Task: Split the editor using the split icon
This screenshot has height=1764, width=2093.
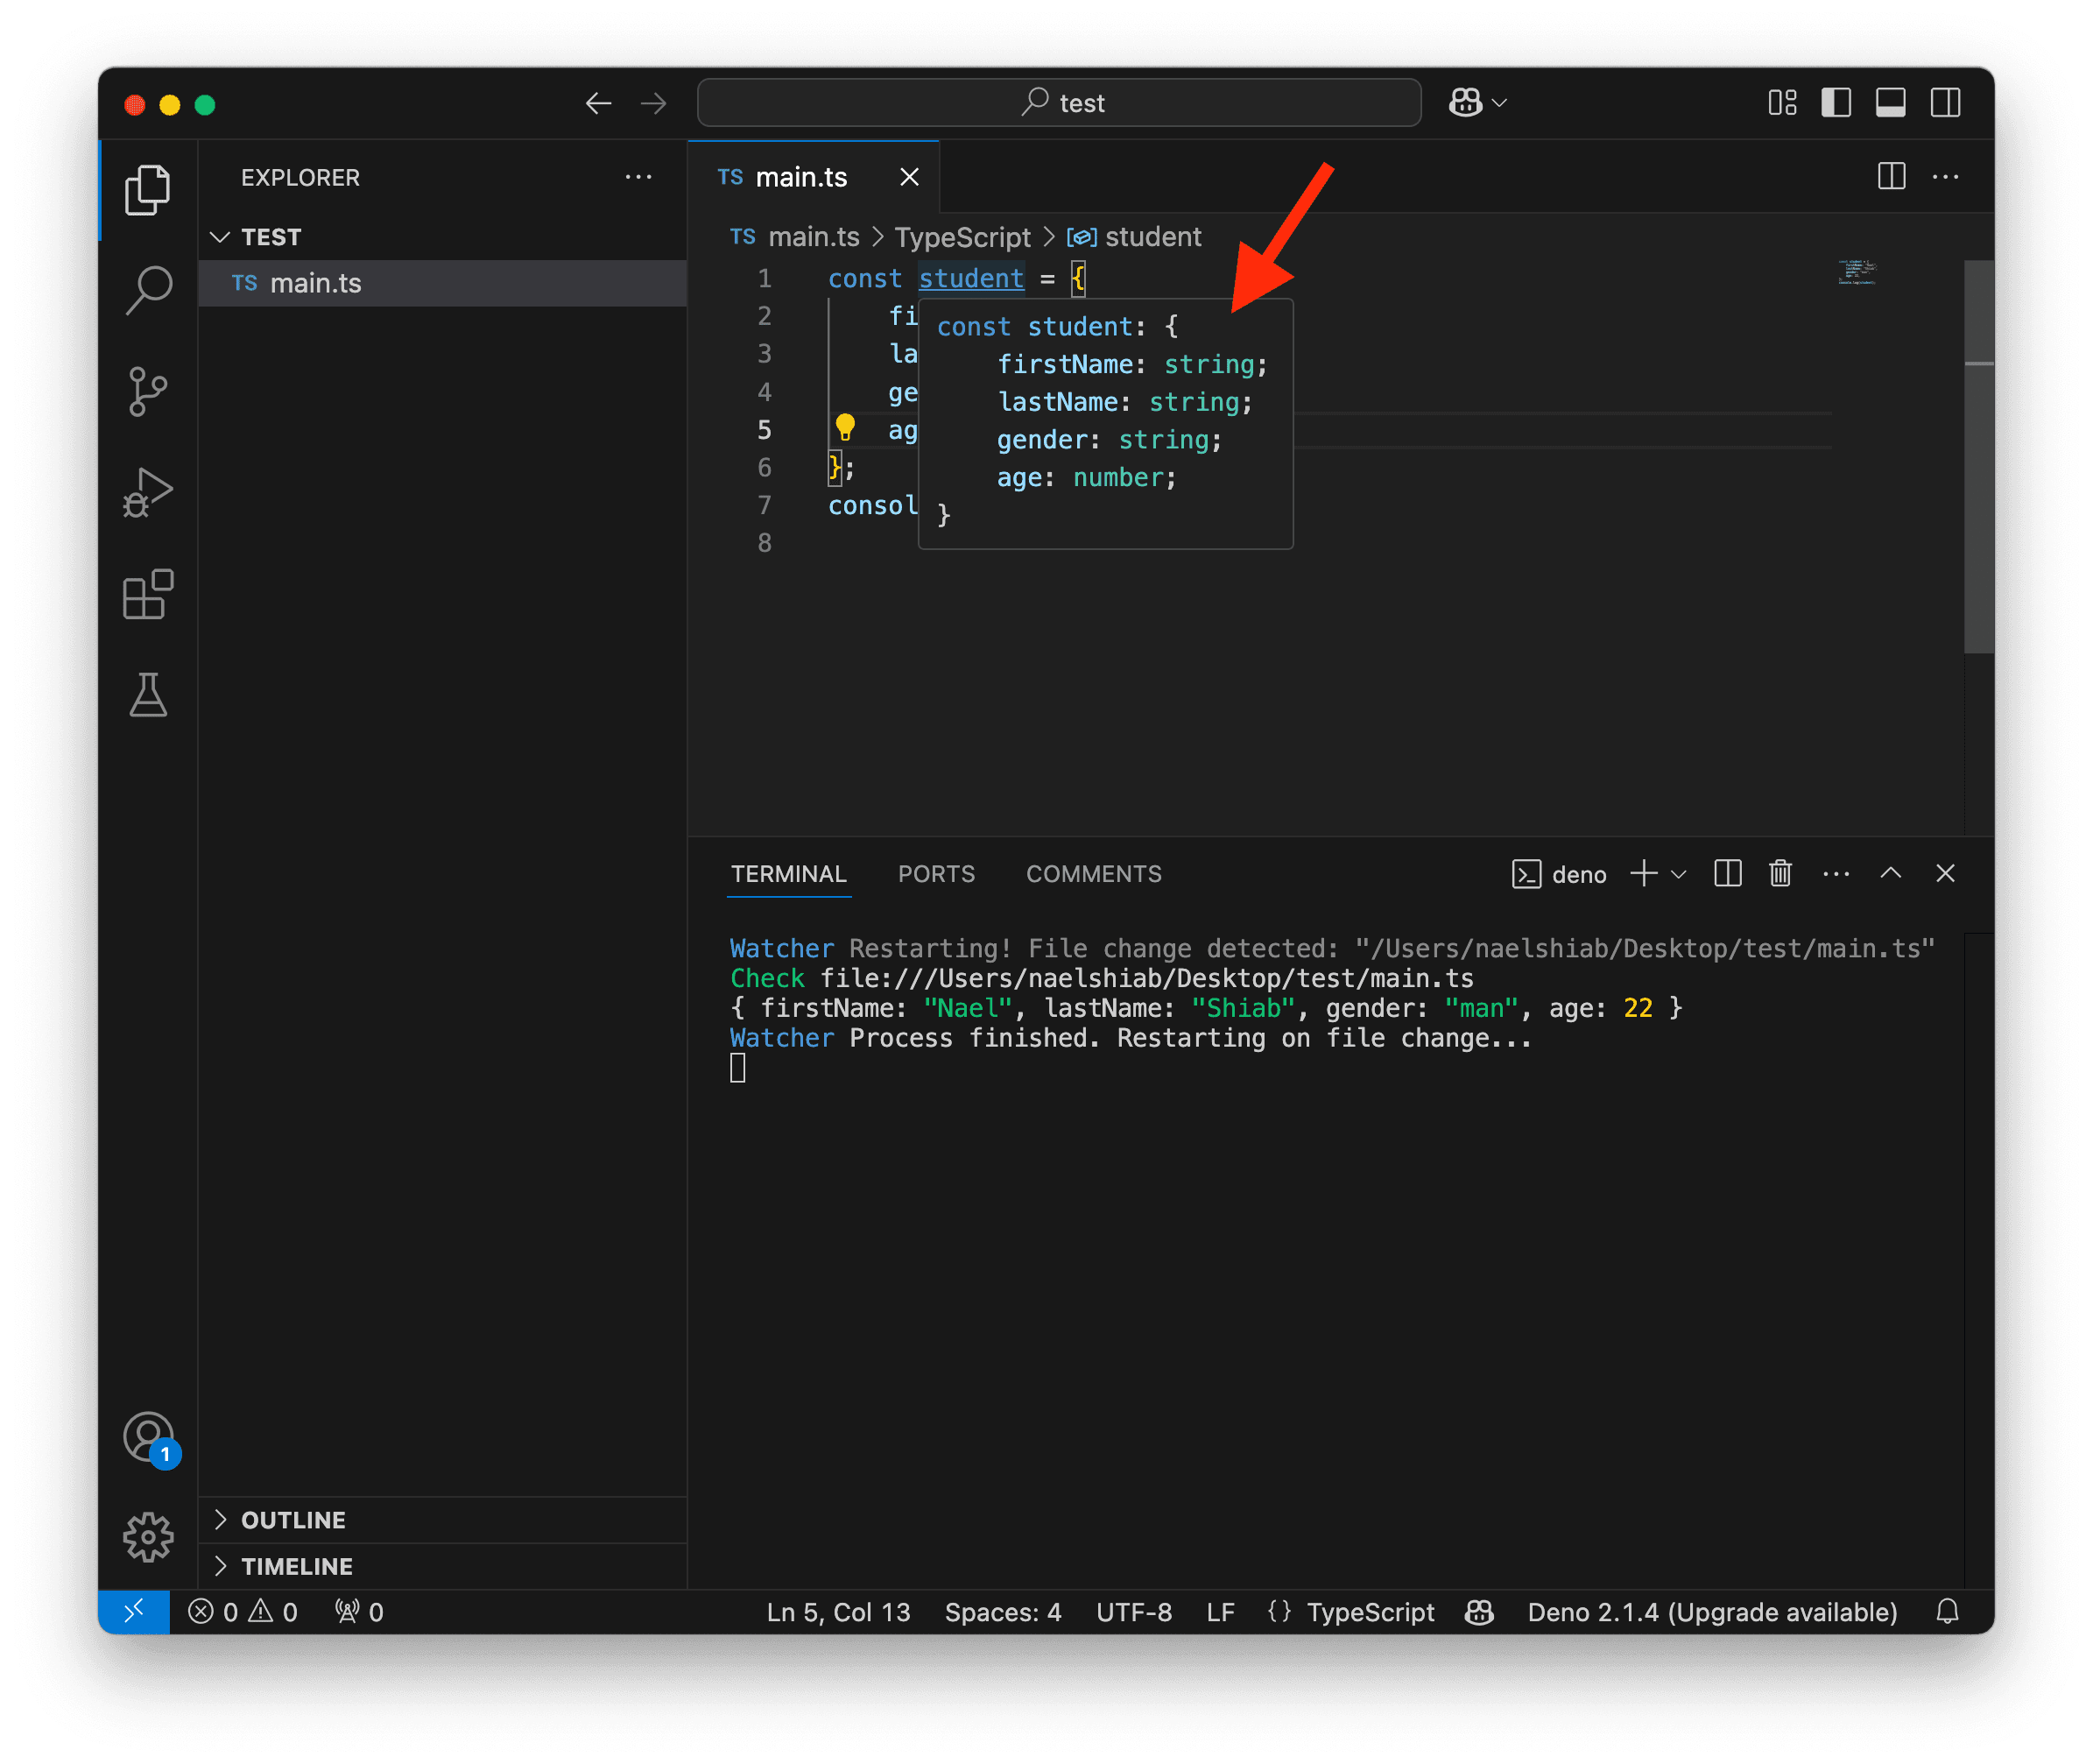Action: pyautogui.click(x=1891, y=177)
